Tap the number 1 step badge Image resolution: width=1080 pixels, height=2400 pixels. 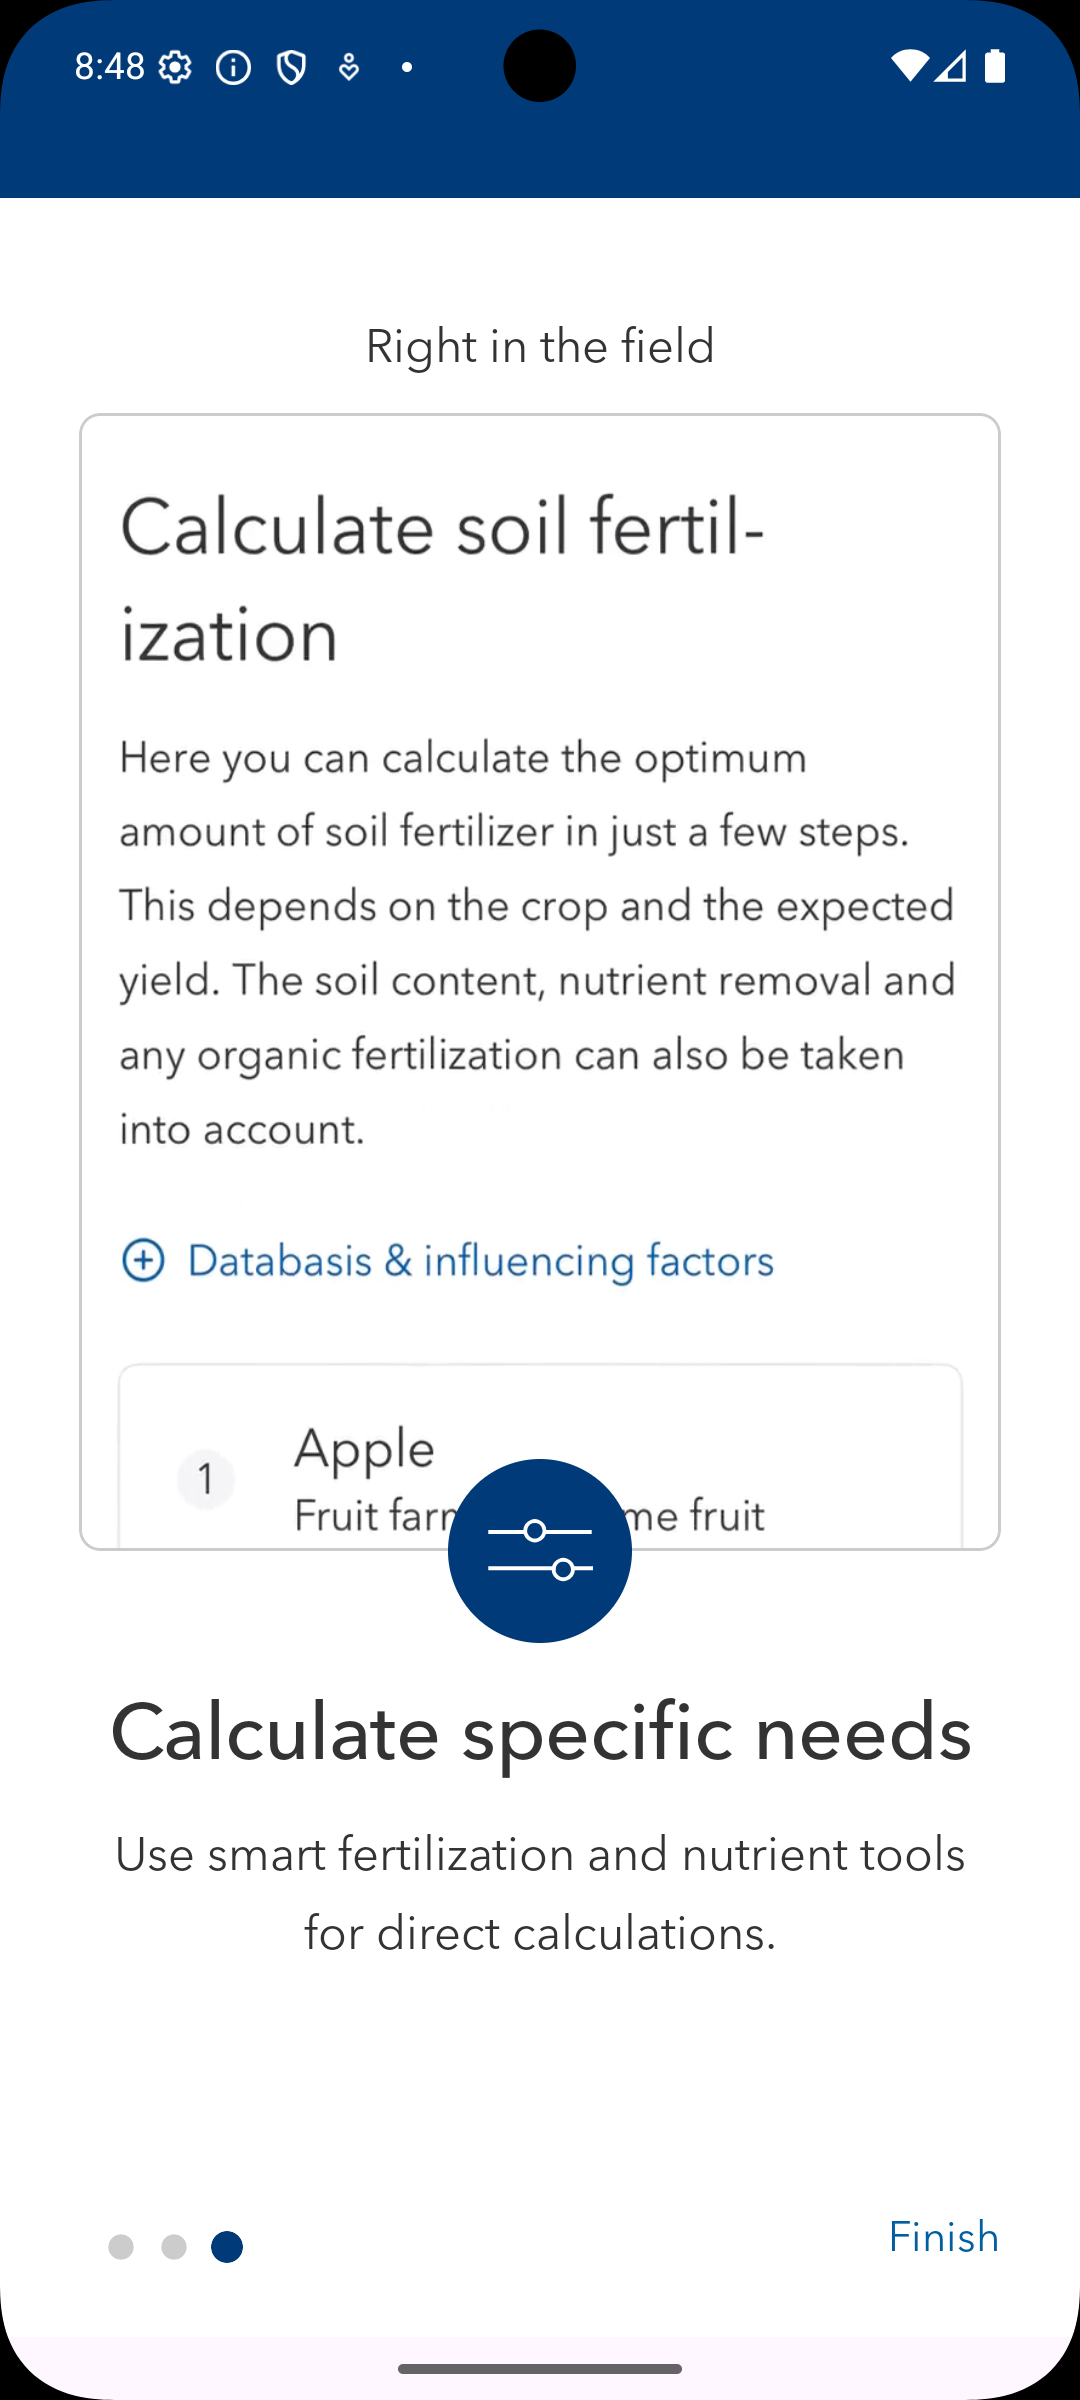(x=206, y=1479)
